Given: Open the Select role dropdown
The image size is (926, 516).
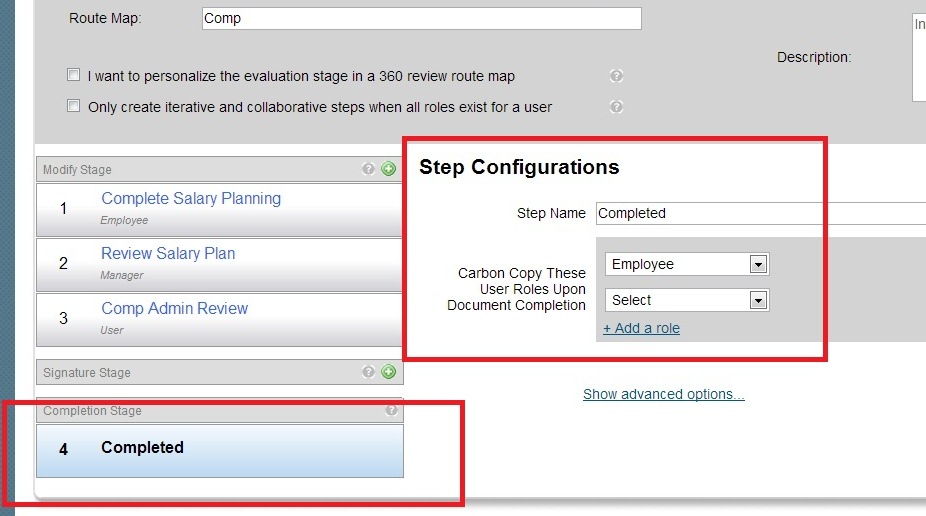Looking at the screenshot, I should pos(687,300).
